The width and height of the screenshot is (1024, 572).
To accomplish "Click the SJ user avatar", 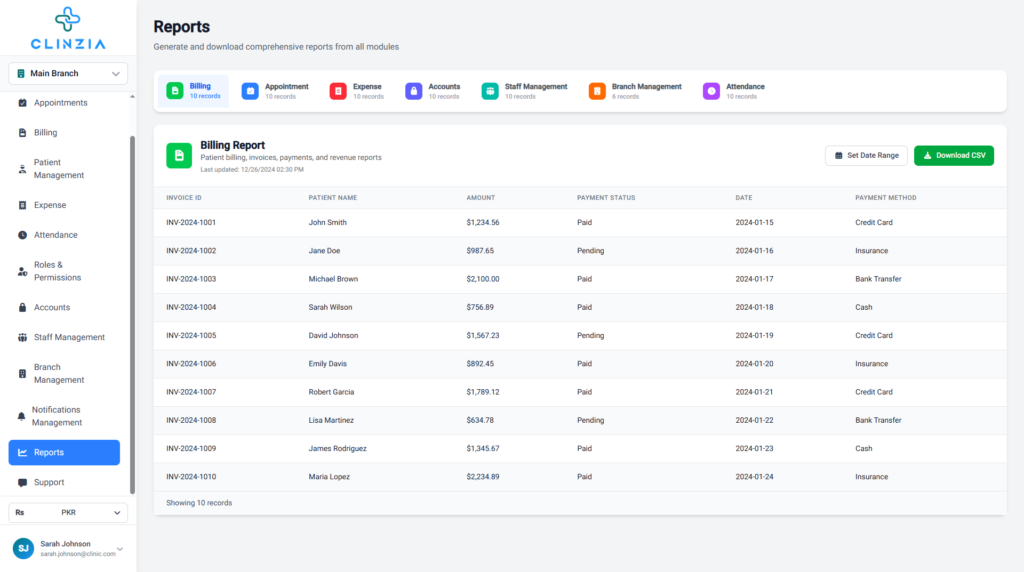I will [23, 548].
